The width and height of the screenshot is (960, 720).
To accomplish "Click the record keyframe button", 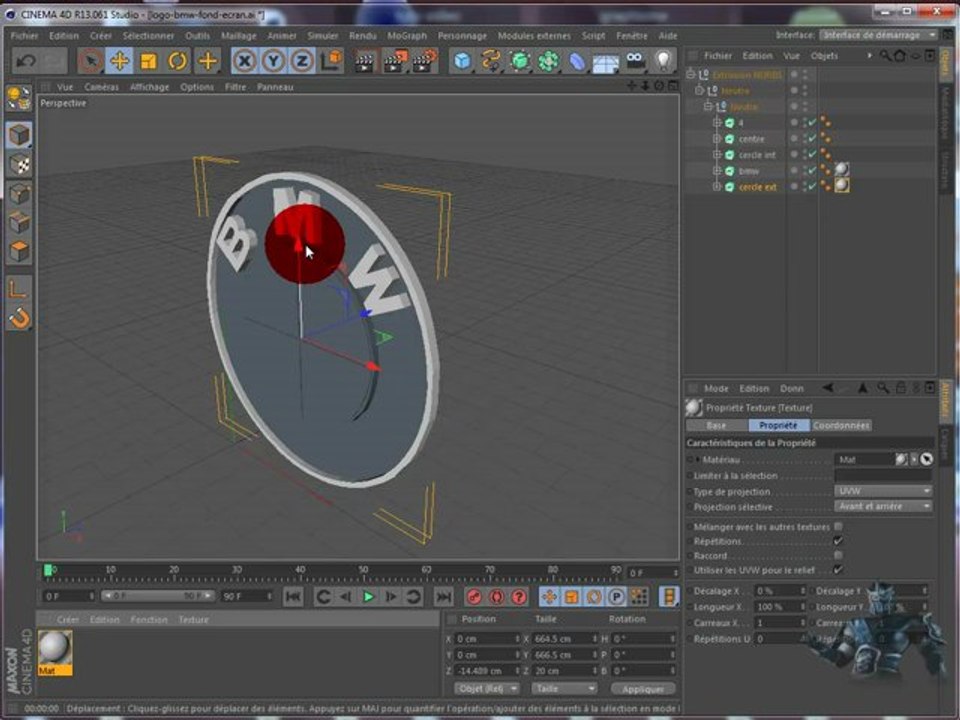I will 474,596.
